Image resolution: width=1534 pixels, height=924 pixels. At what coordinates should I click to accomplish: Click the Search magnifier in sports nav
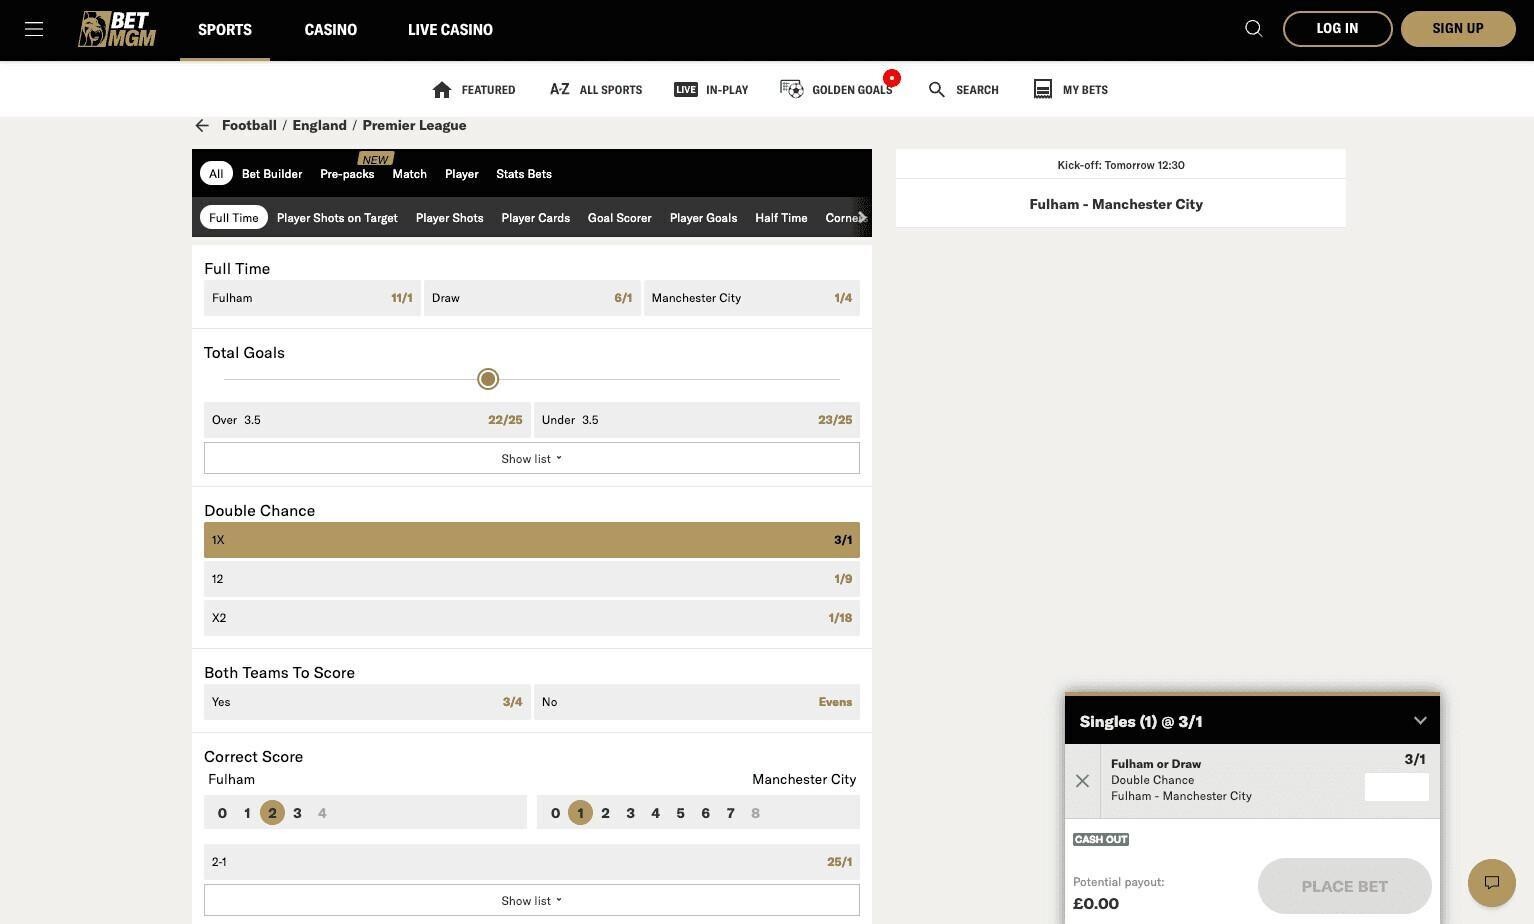pyautogui.click(x=937, y=90)
